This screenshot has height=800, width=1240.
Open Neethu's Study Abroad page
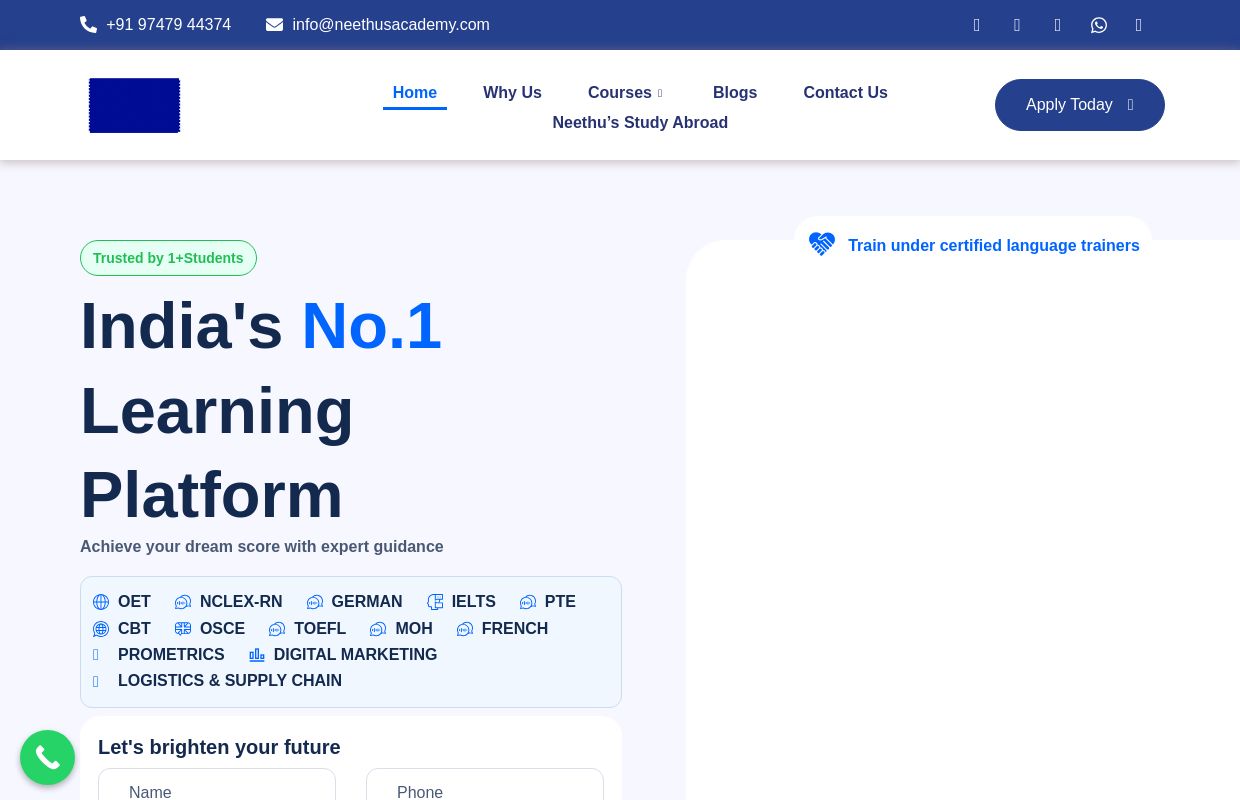point(640,123)
